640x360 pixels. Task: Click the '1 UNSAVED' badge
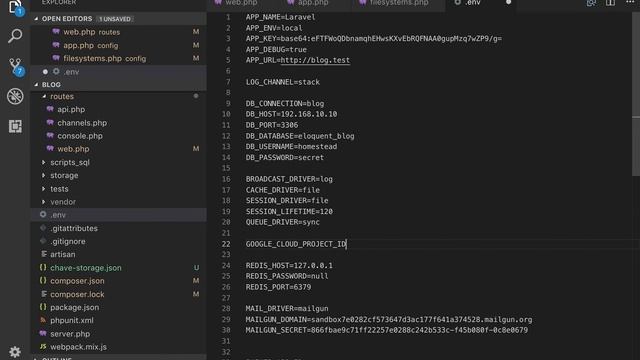(x=115, y=19)
